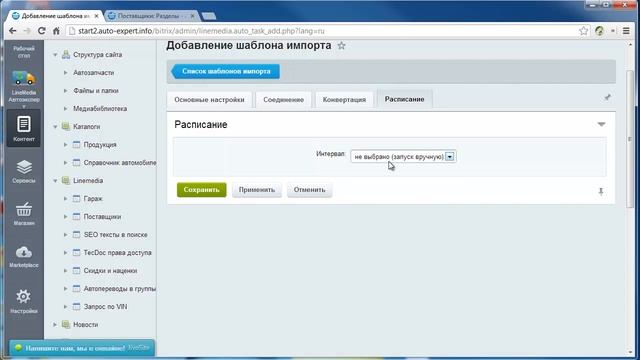Click the green browser extension icon
640x360 pixels.
(600, 31)
